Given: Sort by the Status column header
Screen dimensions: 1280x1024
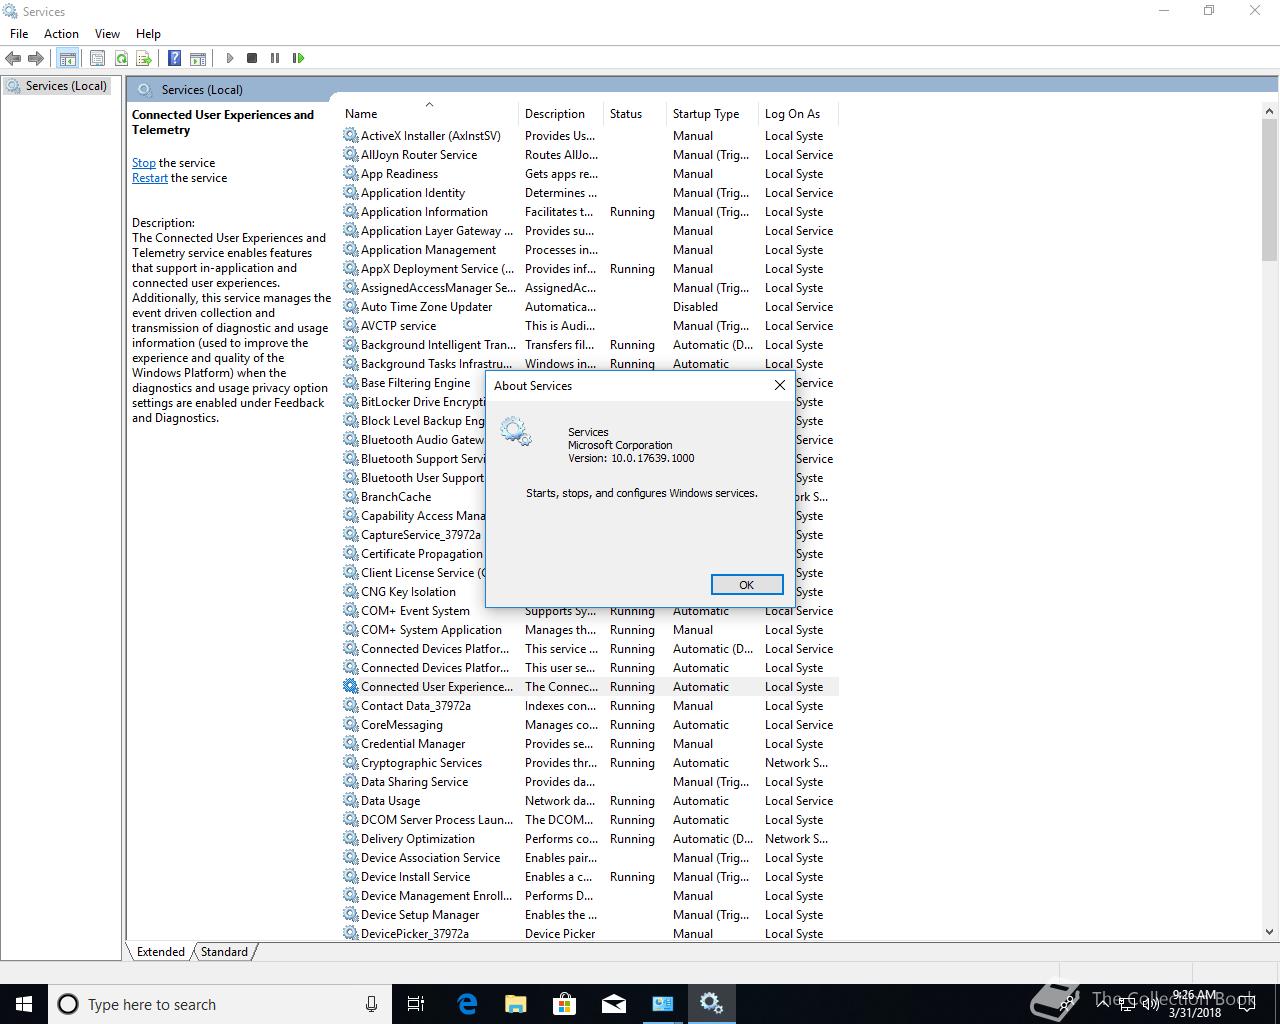Looking at the screenshot, I should [x=635, y=113].
